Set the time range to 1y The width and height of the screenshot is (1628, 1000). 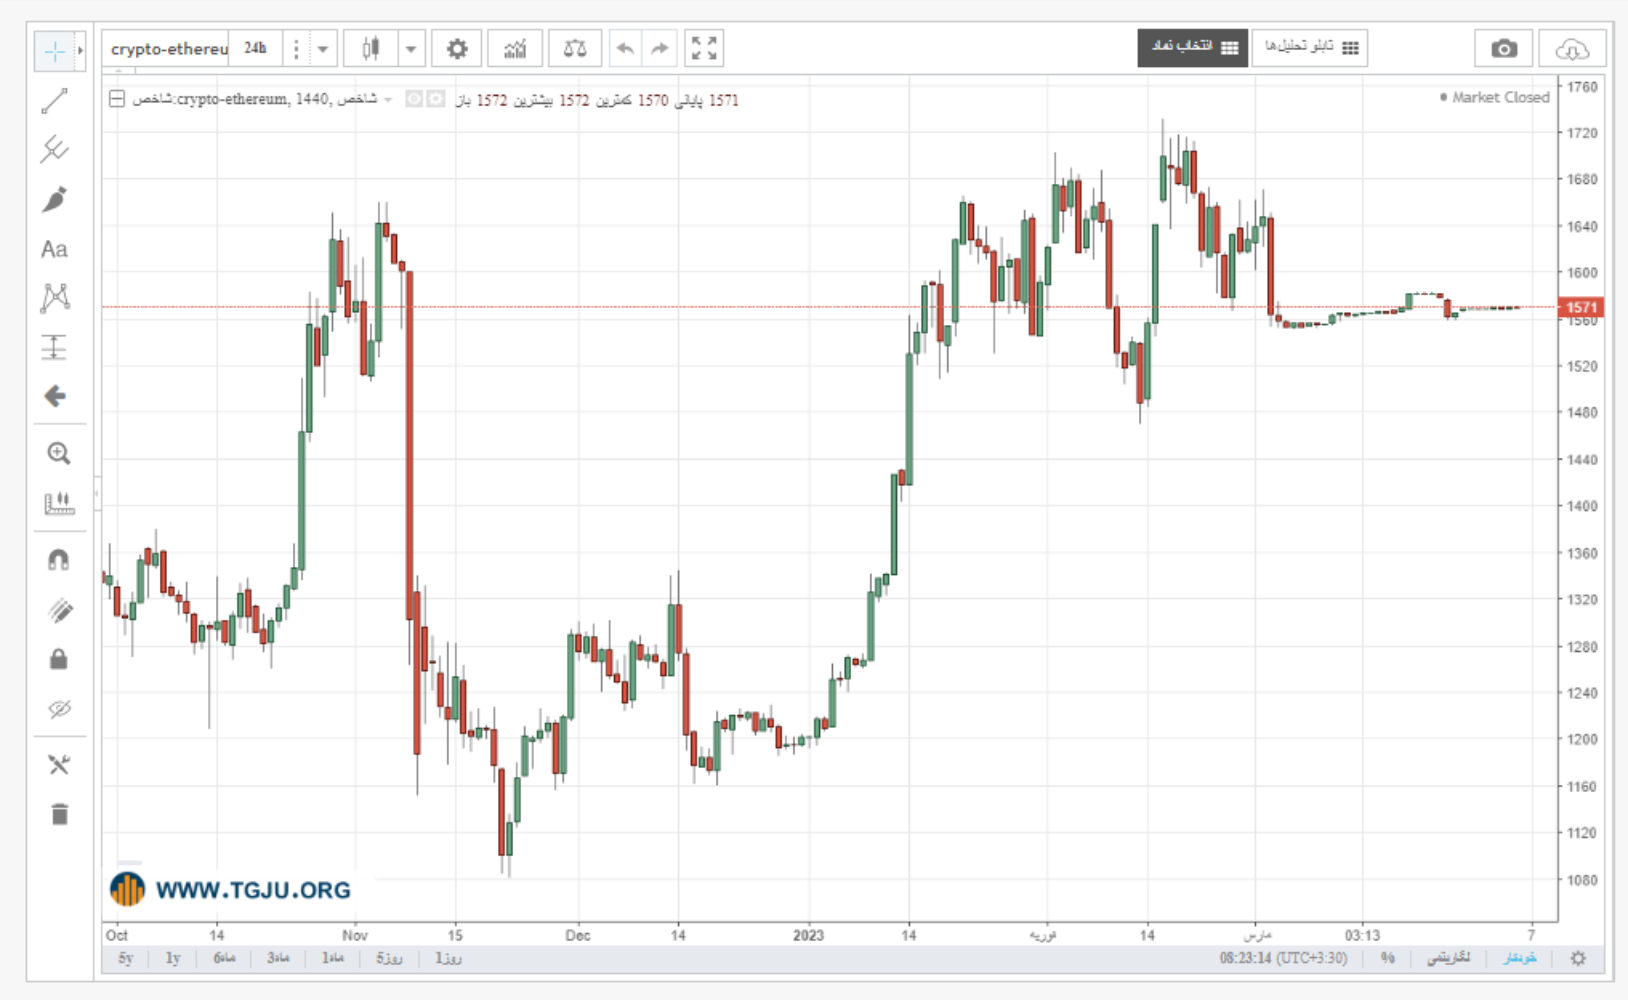(173, 958)
